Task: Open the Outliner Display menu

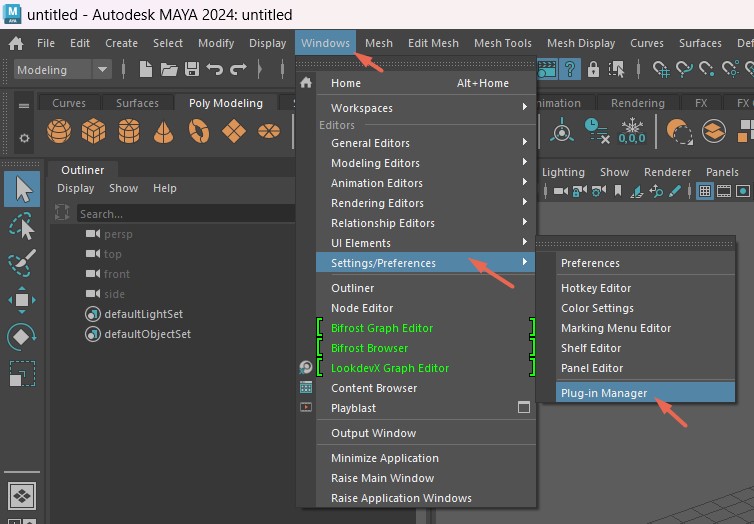Action: coord(75,188)
